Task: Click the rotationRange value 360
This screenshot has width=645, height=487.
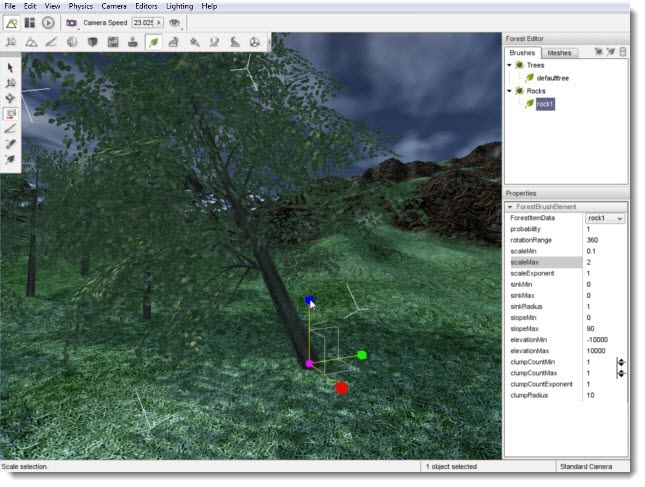Action: [592, 240]
